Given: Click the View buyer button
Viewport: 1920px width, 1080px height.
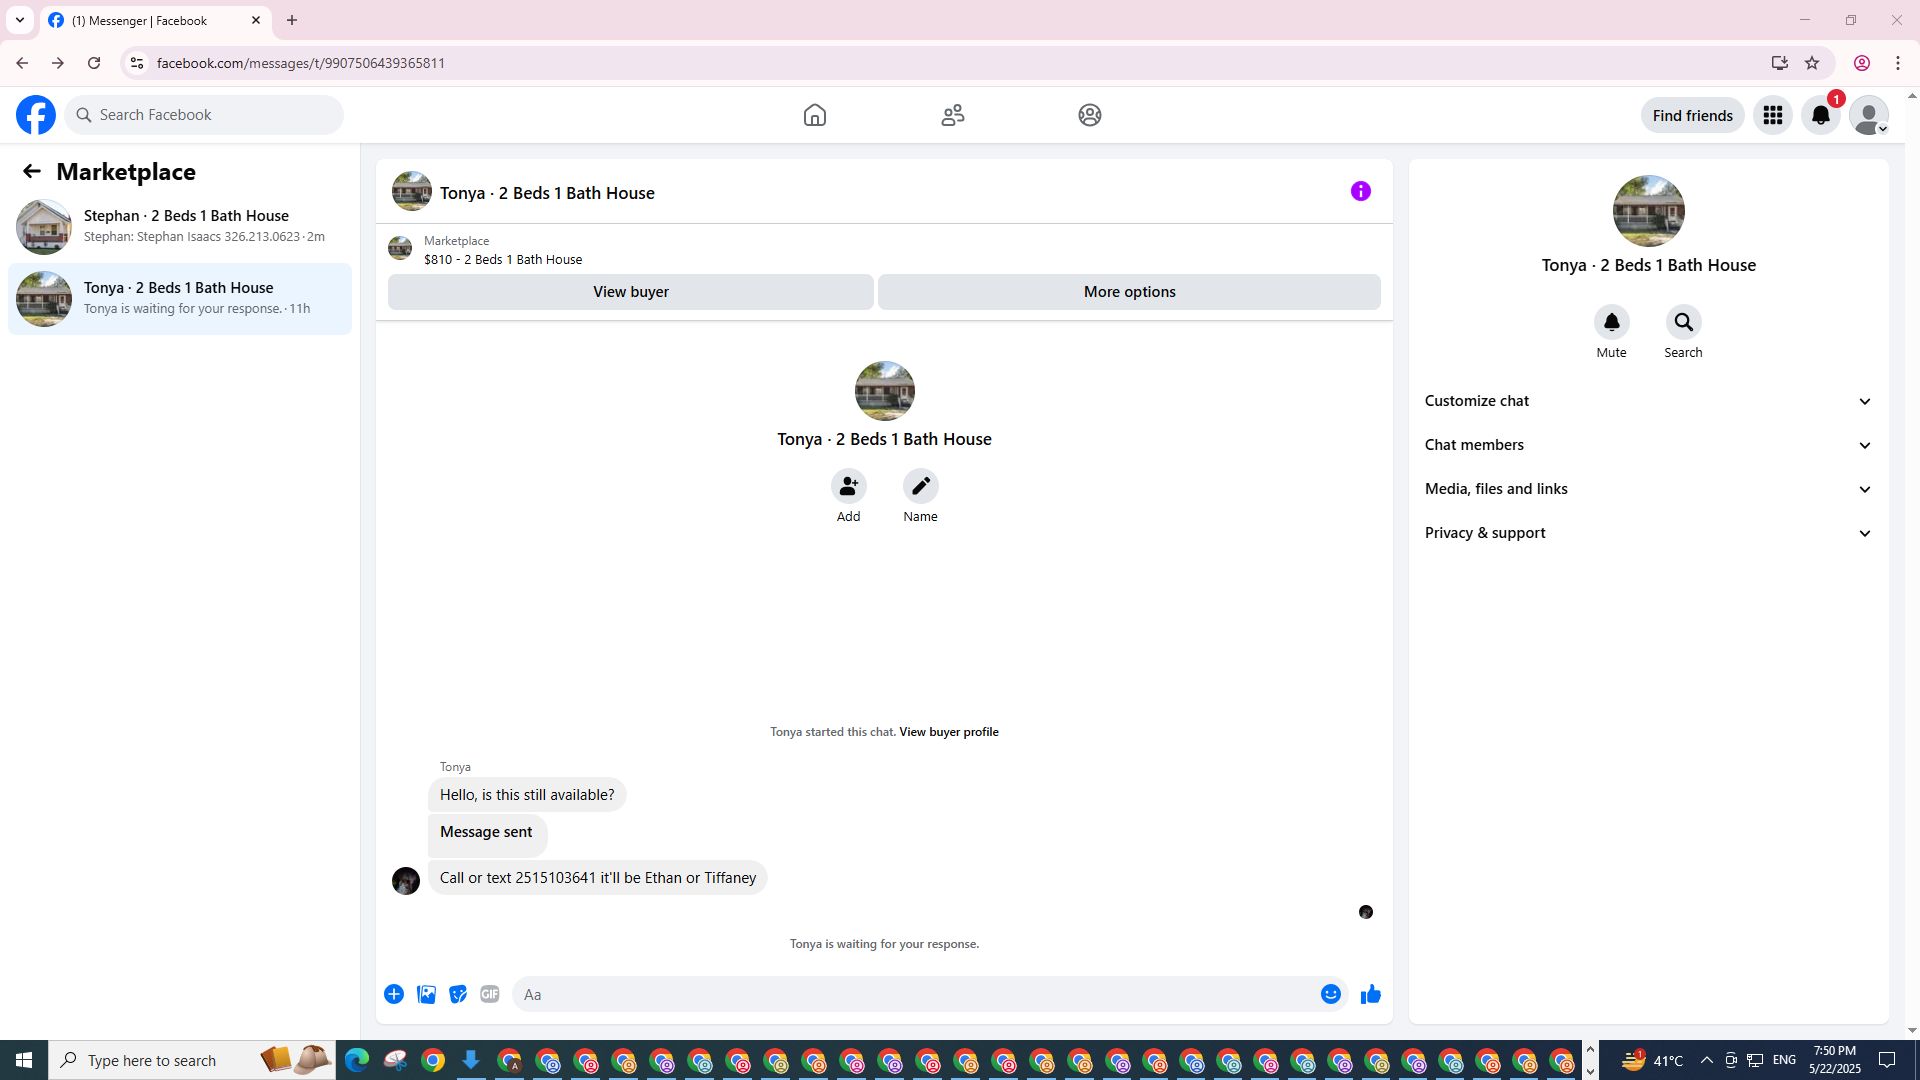Looking at the screenshot, I should [x=631, y=292].
